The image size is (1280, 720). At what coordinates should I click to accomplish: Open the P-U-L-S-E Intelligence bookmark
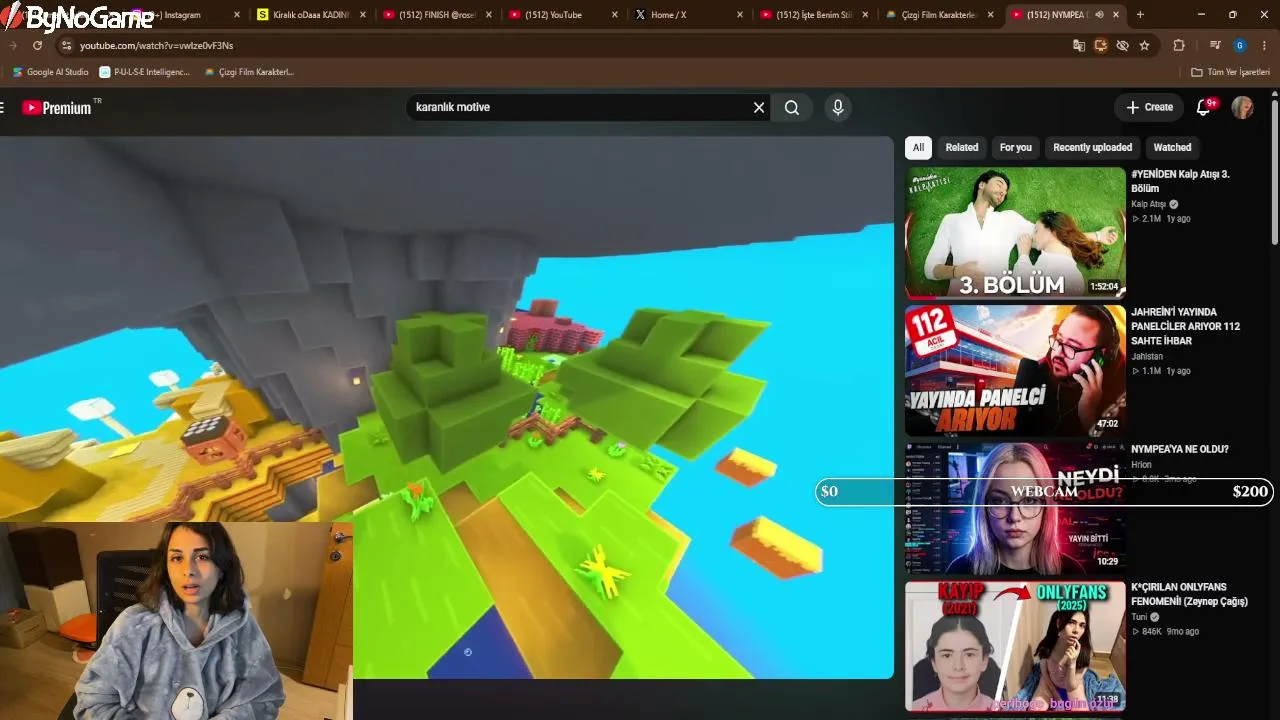[144, 72]
